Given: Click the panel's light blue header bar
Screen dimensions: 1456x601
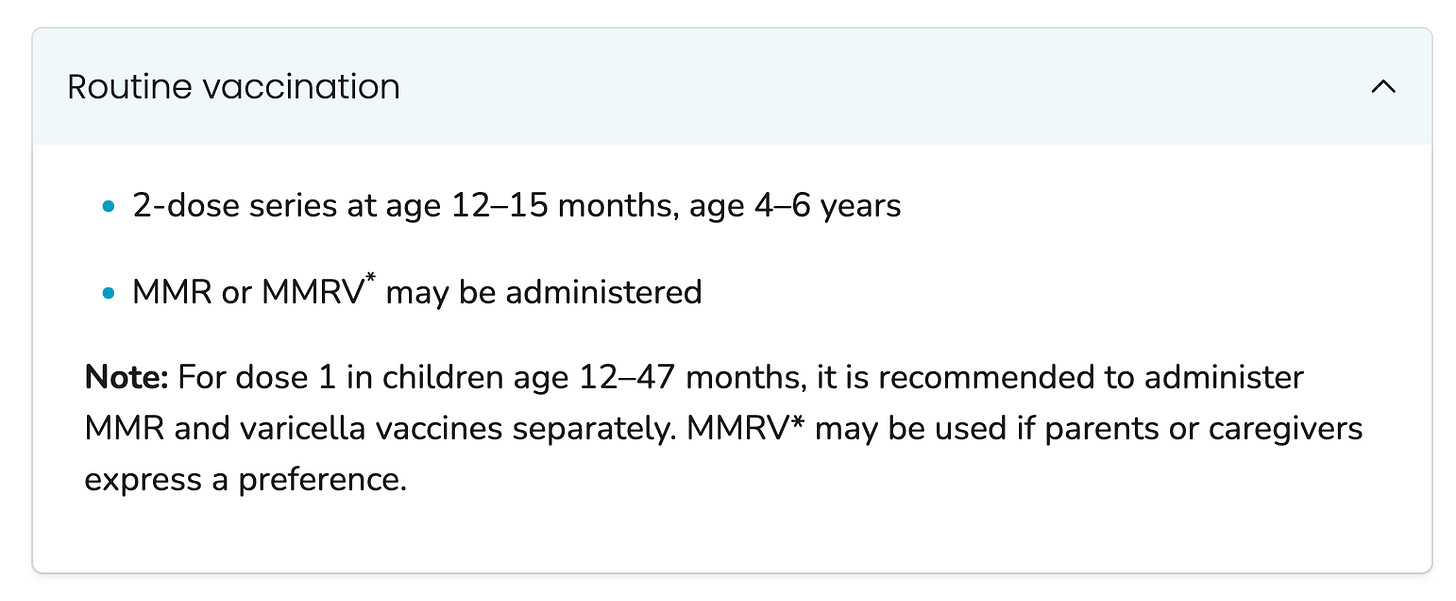Looking at the screenshot, I should tap(728, 87).
